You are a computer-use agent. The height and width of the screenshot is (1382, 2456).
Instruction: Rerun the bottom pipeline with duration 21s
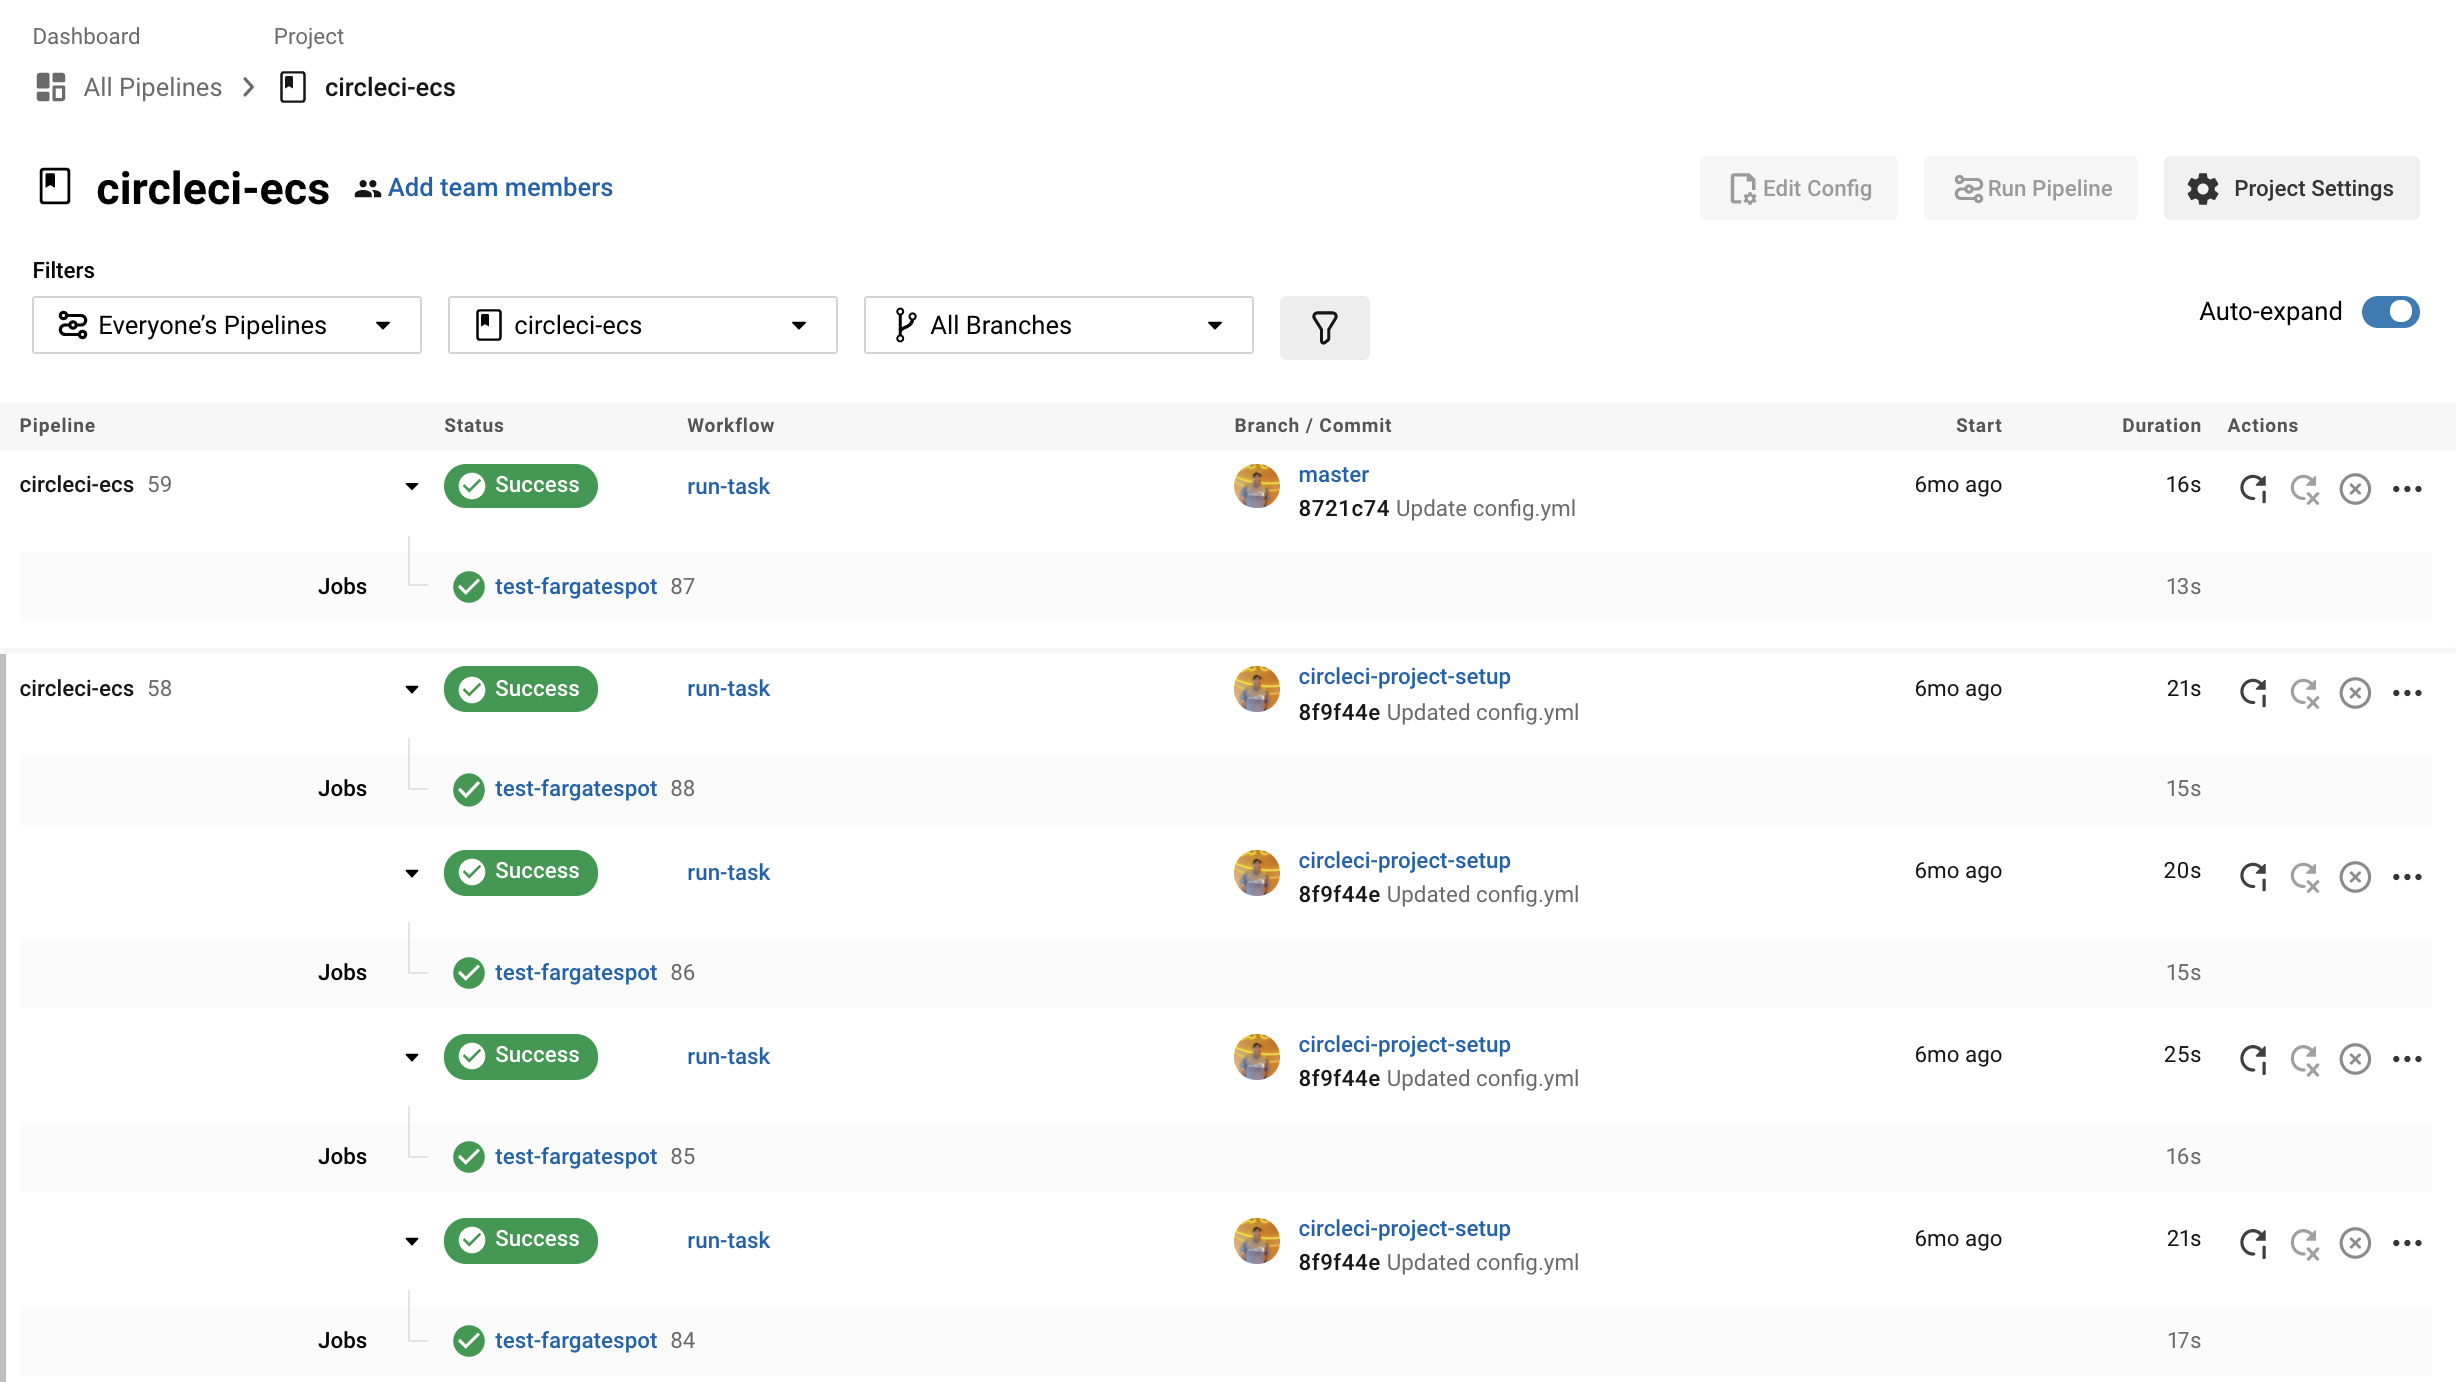pos(2253,1243)
